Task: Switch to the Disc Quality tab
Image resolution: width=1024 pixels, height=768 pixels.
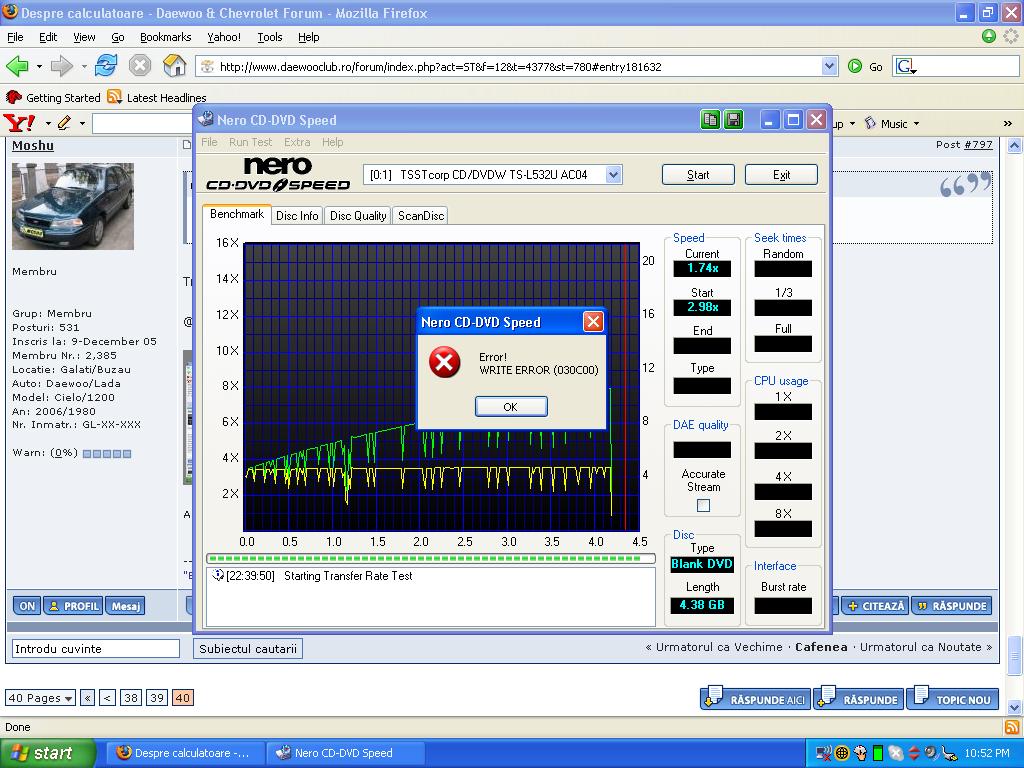Action: (358, 215)
